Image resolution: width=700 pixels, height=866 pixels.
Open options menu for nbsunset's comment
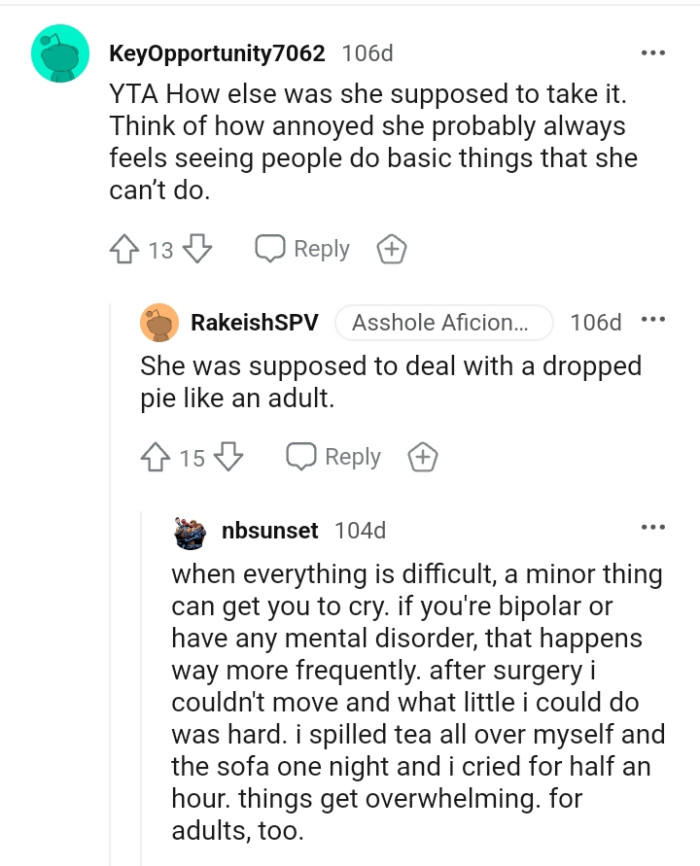point(653,527)
